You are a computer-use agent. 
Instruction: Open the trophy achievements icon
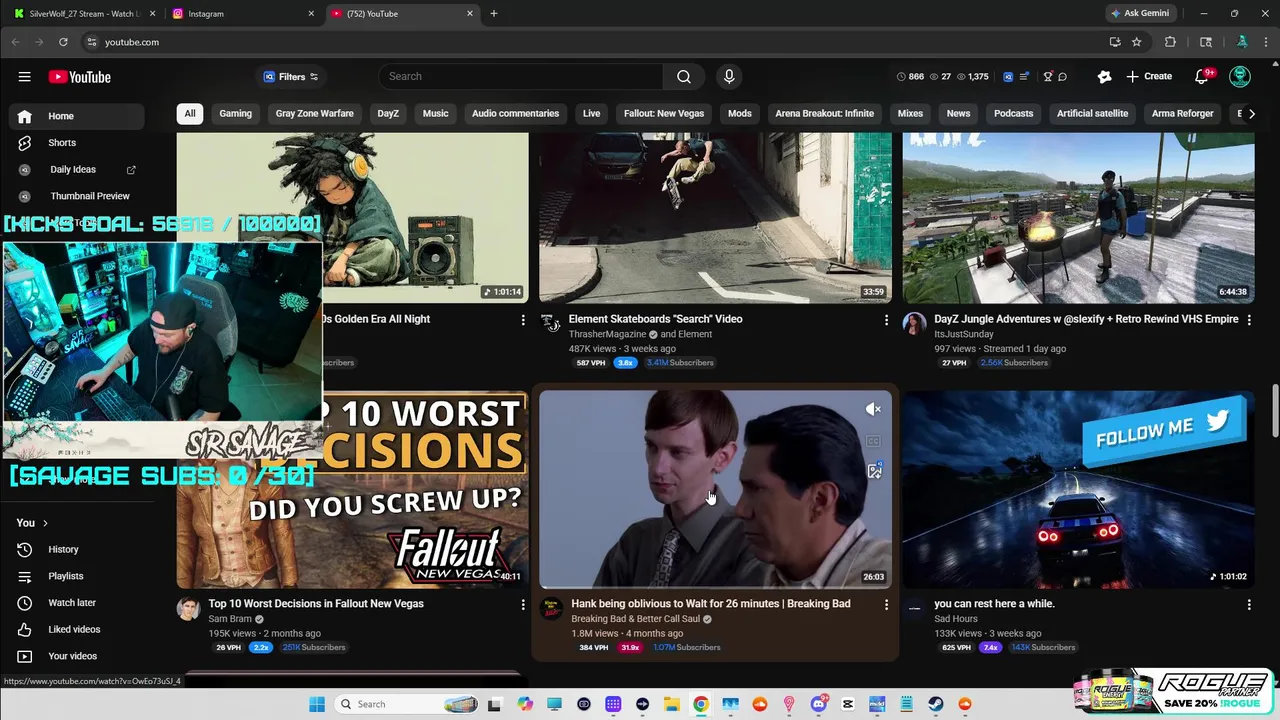coord(1048,76)
